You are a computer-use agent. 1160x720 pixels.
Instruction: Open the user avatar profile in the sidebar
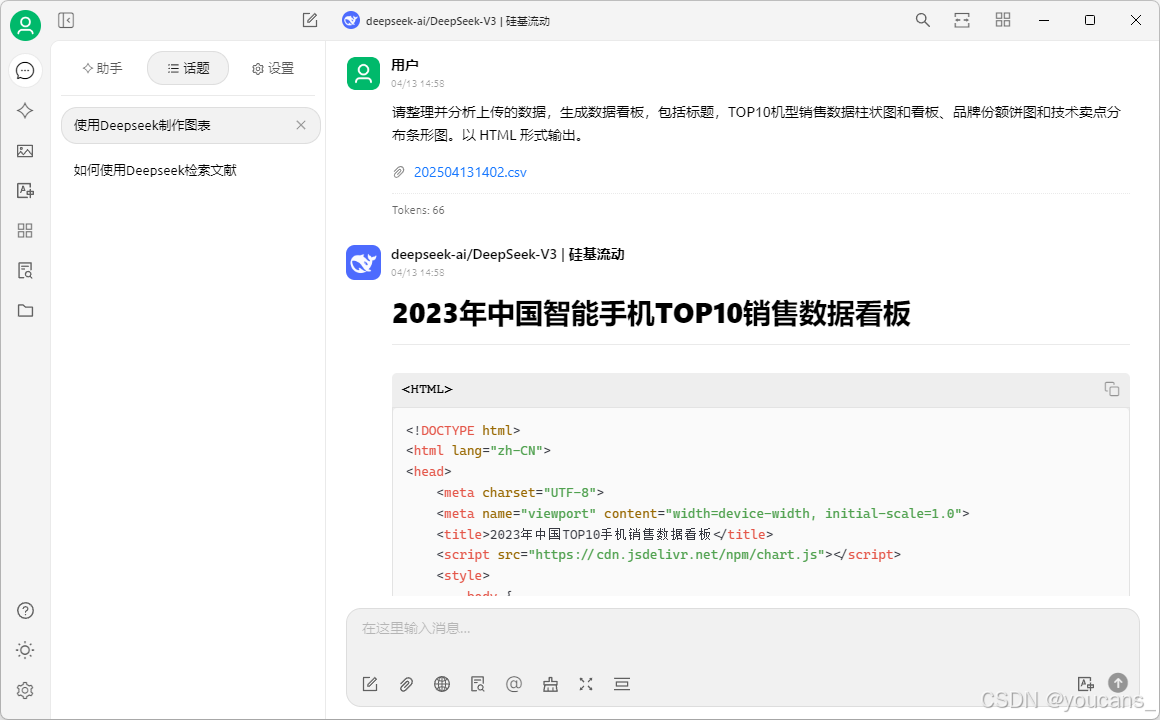coord(25,25)
